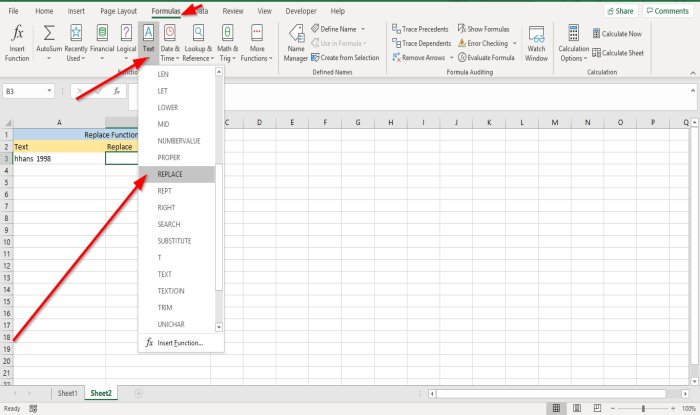Viewport: 700px width, 415px height.
Task: Click the zoom slider handle
Action: (x=643, y=408)
